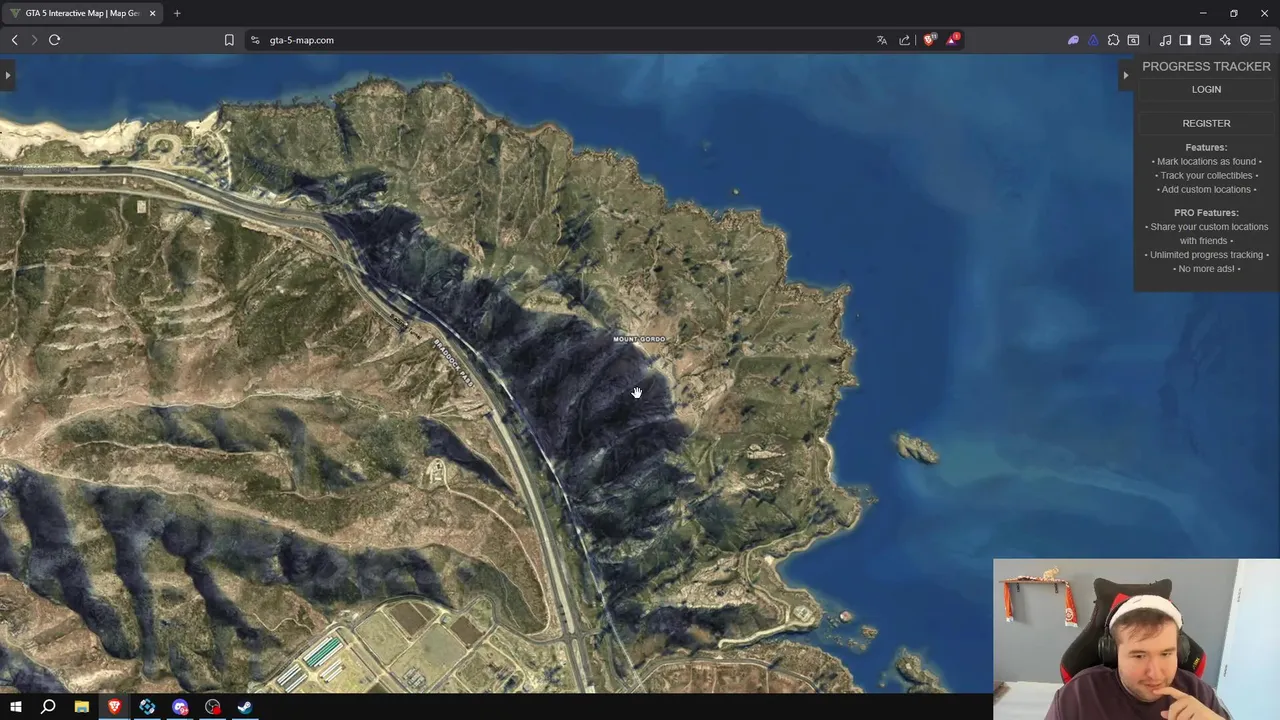Viewport: 1280px width, 720px height.
Task: Expand the left map sidebar arrow
Action: point(7,75)
